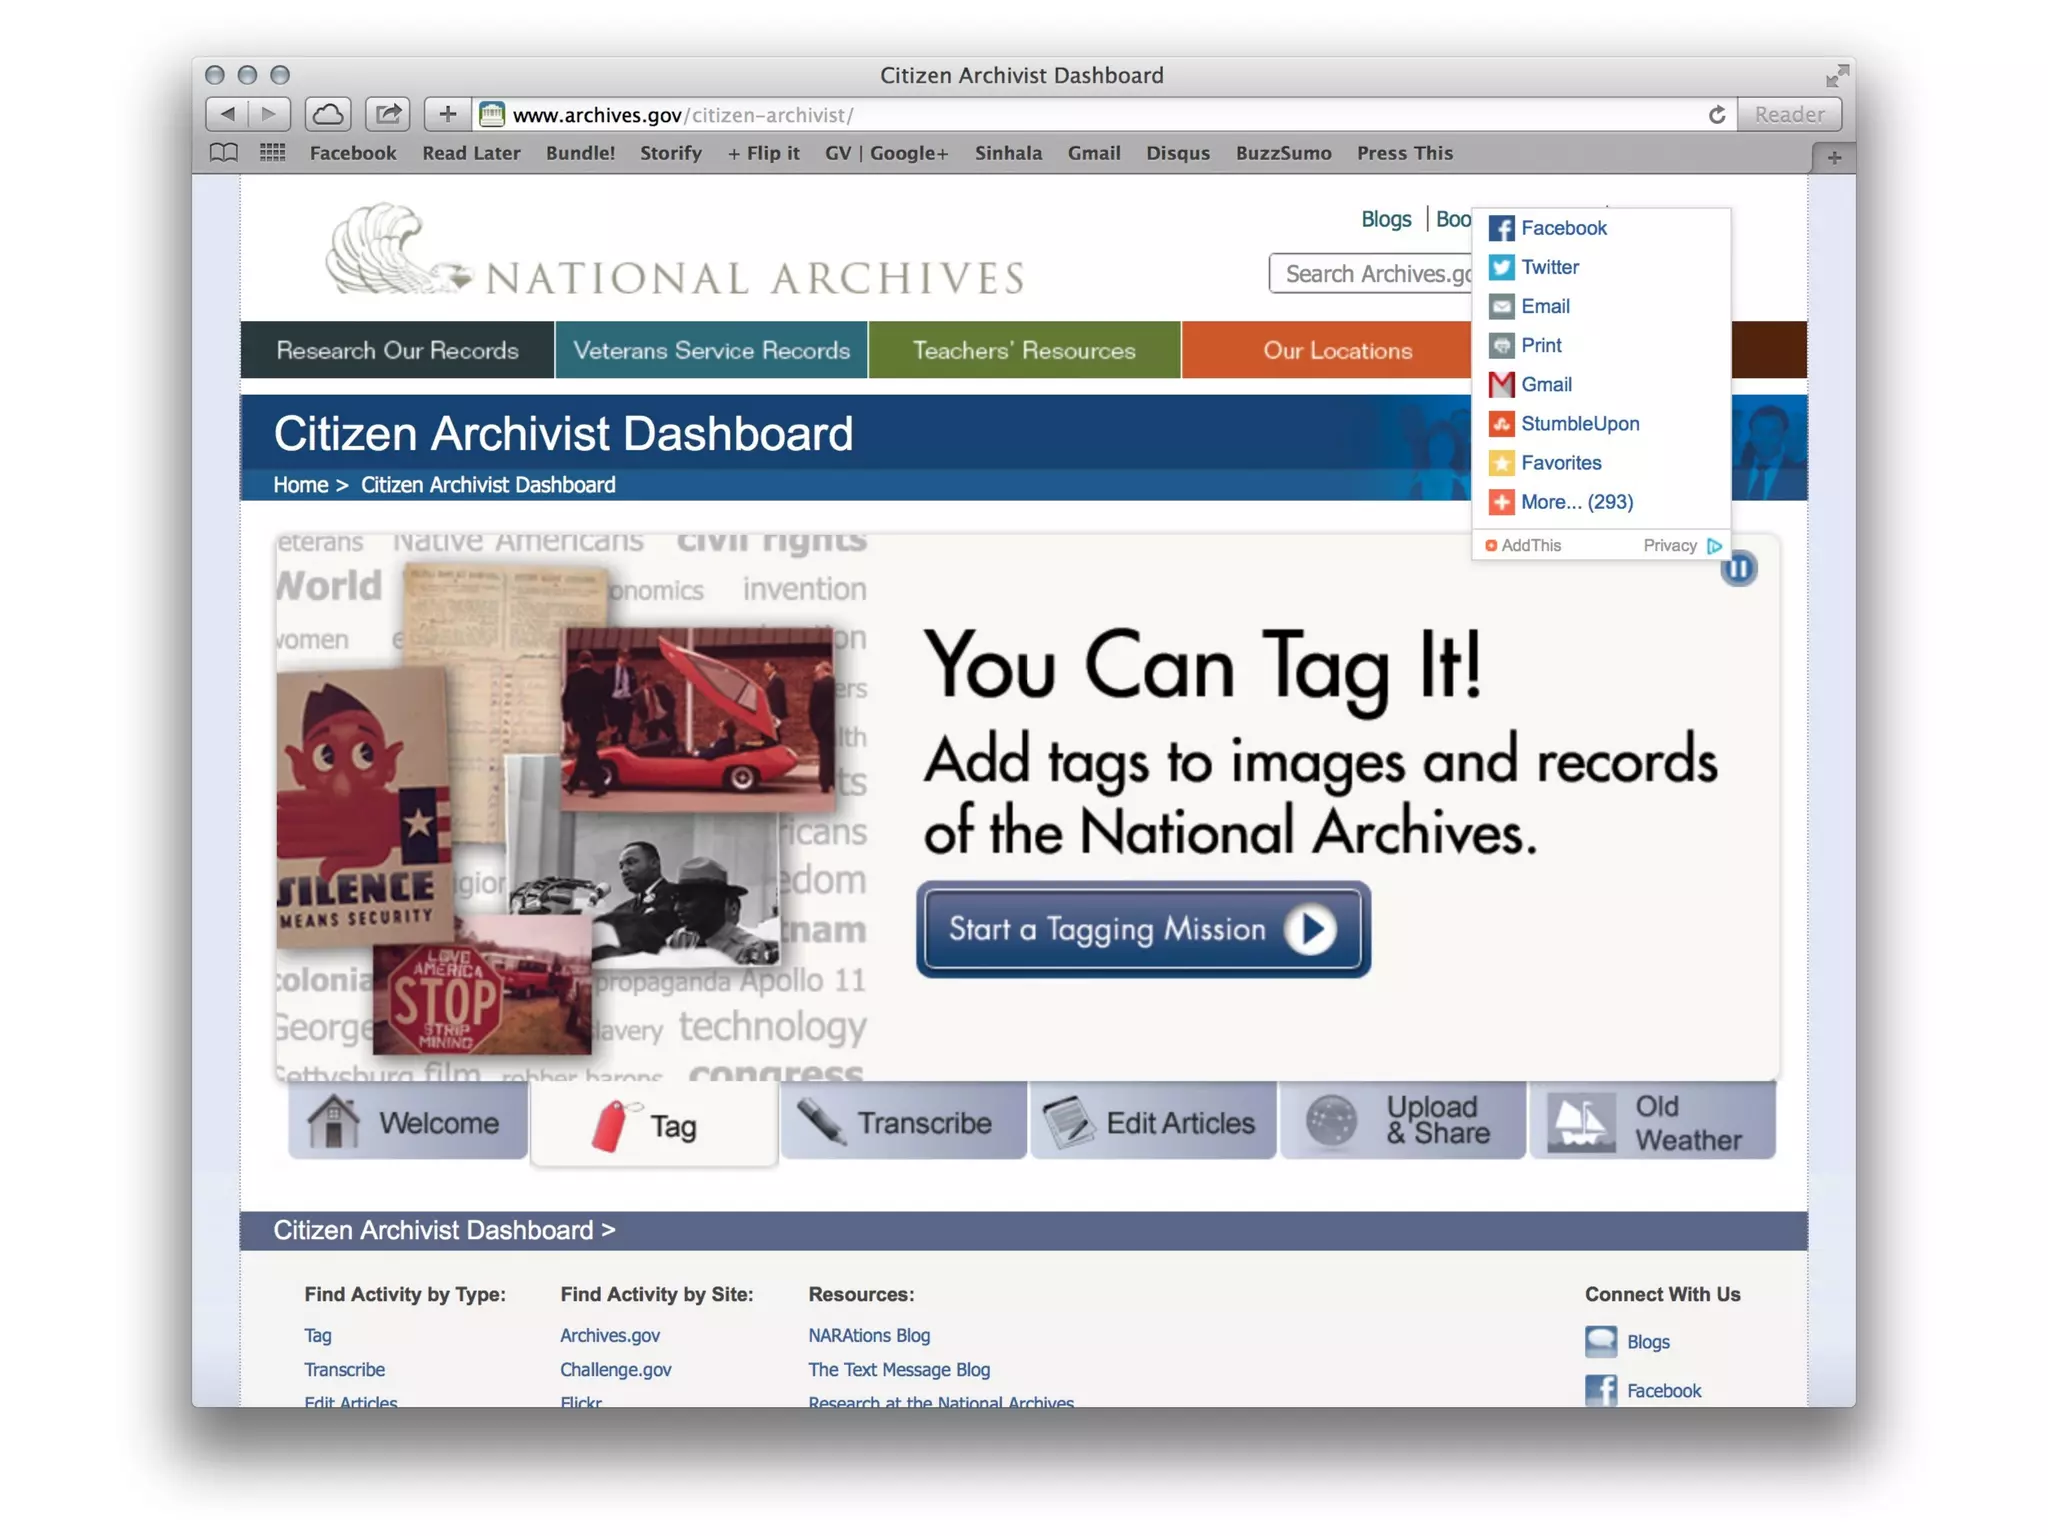Pause the slideshow banner
This screenshot has height=1536, width=2048.
point(1738,569)
